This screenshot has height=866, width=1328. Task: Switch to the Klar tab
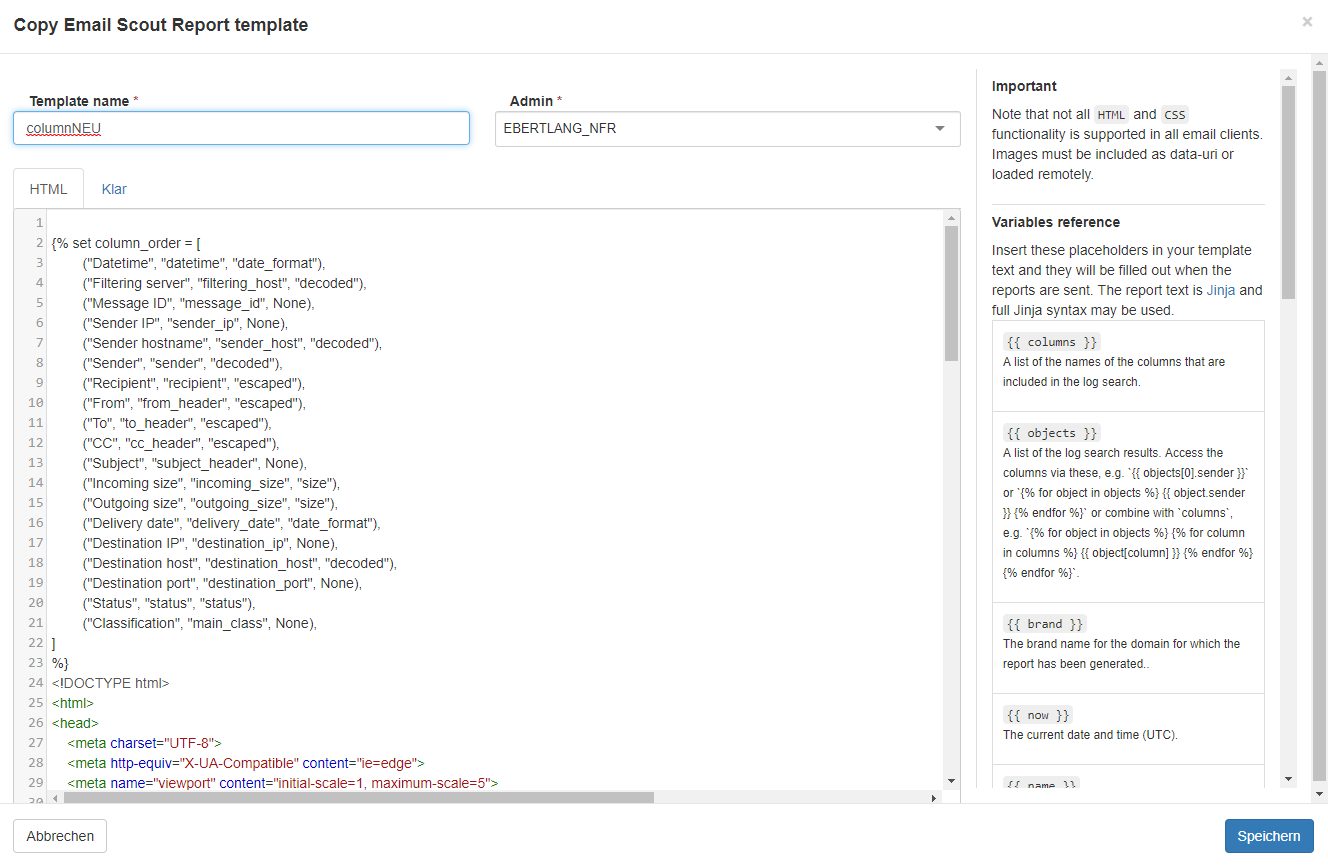point(114,189)
